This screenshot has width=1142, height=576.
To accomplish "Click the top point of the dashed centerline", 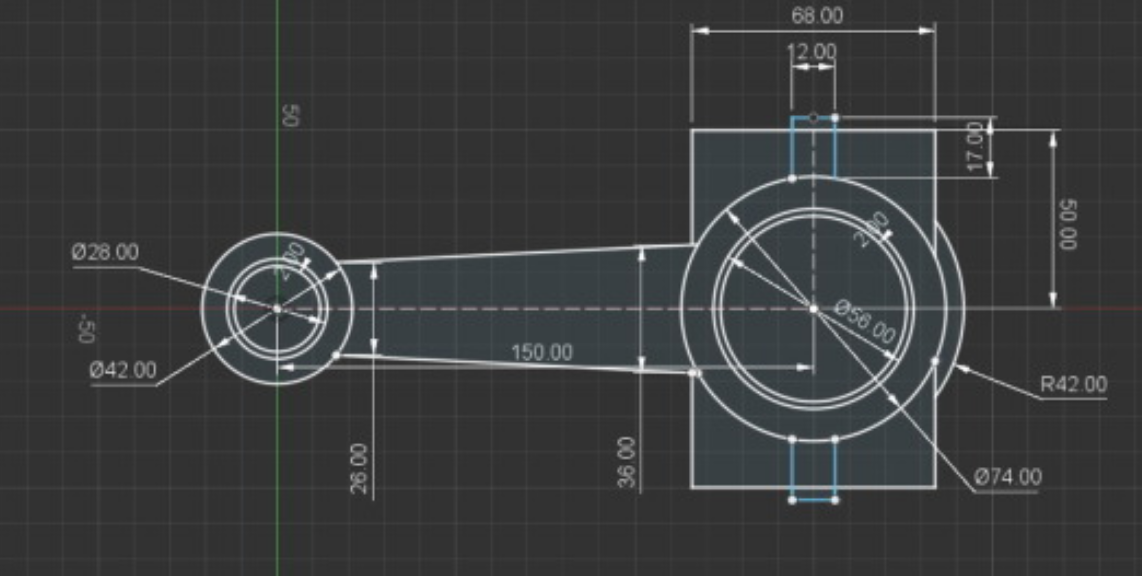I will [x=813, y=118].
